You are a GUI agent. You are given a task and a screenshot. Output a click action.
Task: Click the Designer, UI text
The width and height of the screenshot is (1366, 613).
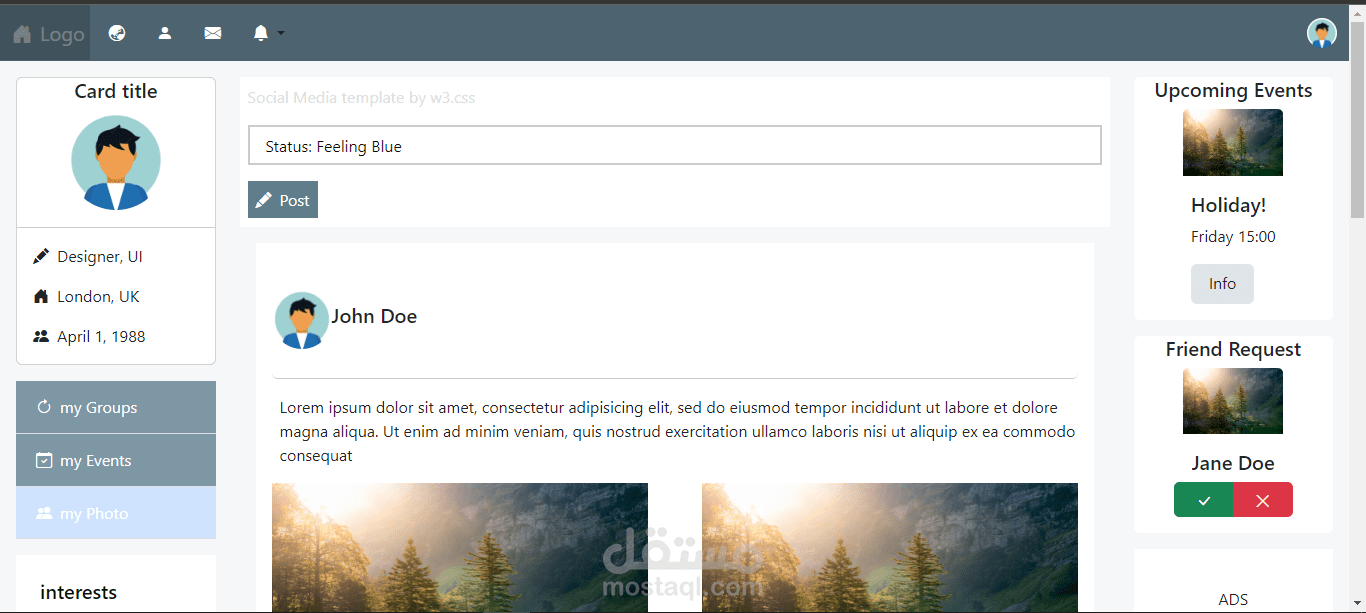coord(100,256)
